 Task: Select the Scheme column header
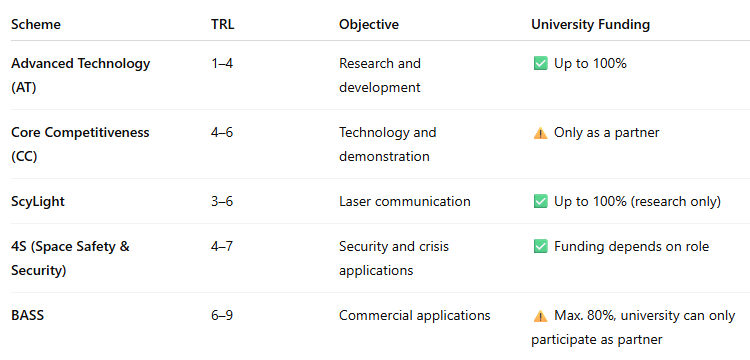36,24
